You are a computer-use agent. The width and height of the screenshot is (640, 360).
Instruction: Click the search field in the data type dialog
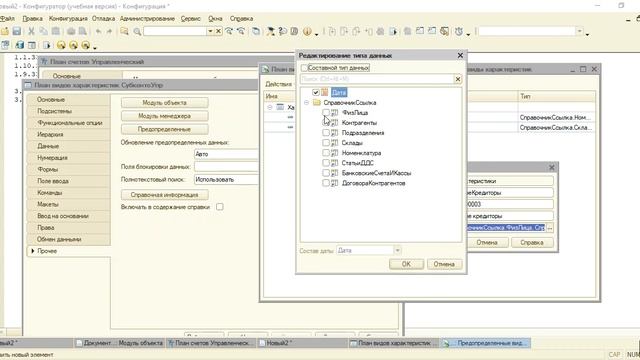[x=377, y=79]
